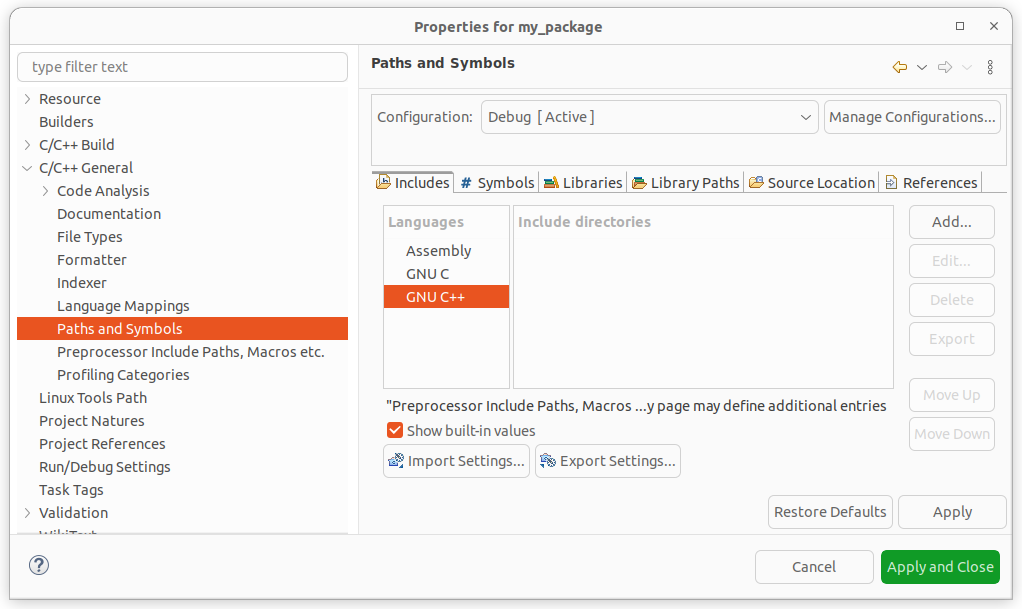Expand the C/C++ Build tree node
Screen dimensions: 1022x609
pos(27,145)
